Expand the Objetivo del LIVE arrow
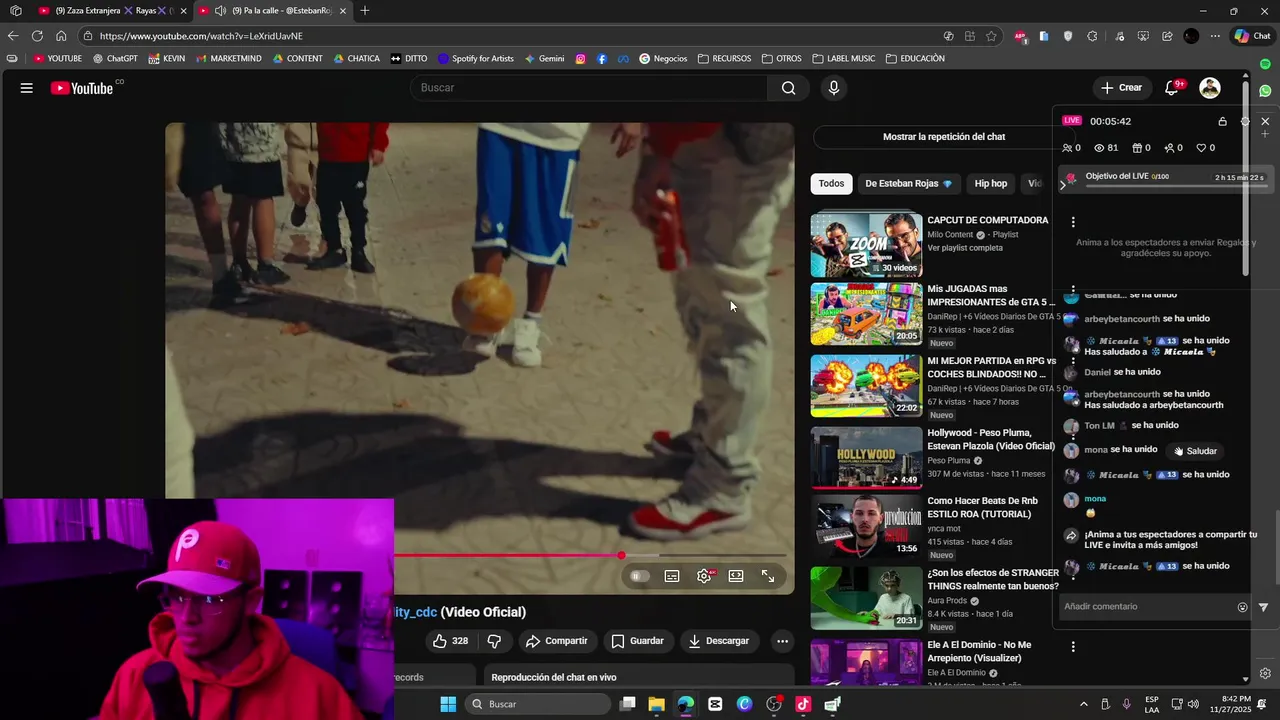This screenshot has height=720, width=1280. (1062, 185)
